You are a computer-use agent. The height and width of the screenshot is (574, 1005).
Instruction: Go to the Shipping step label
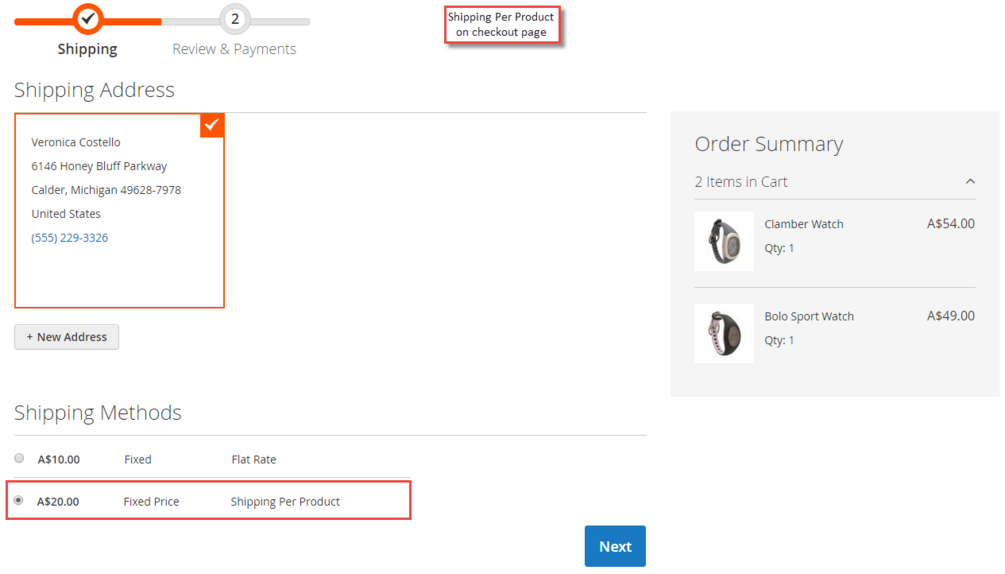tap(87, 49)
